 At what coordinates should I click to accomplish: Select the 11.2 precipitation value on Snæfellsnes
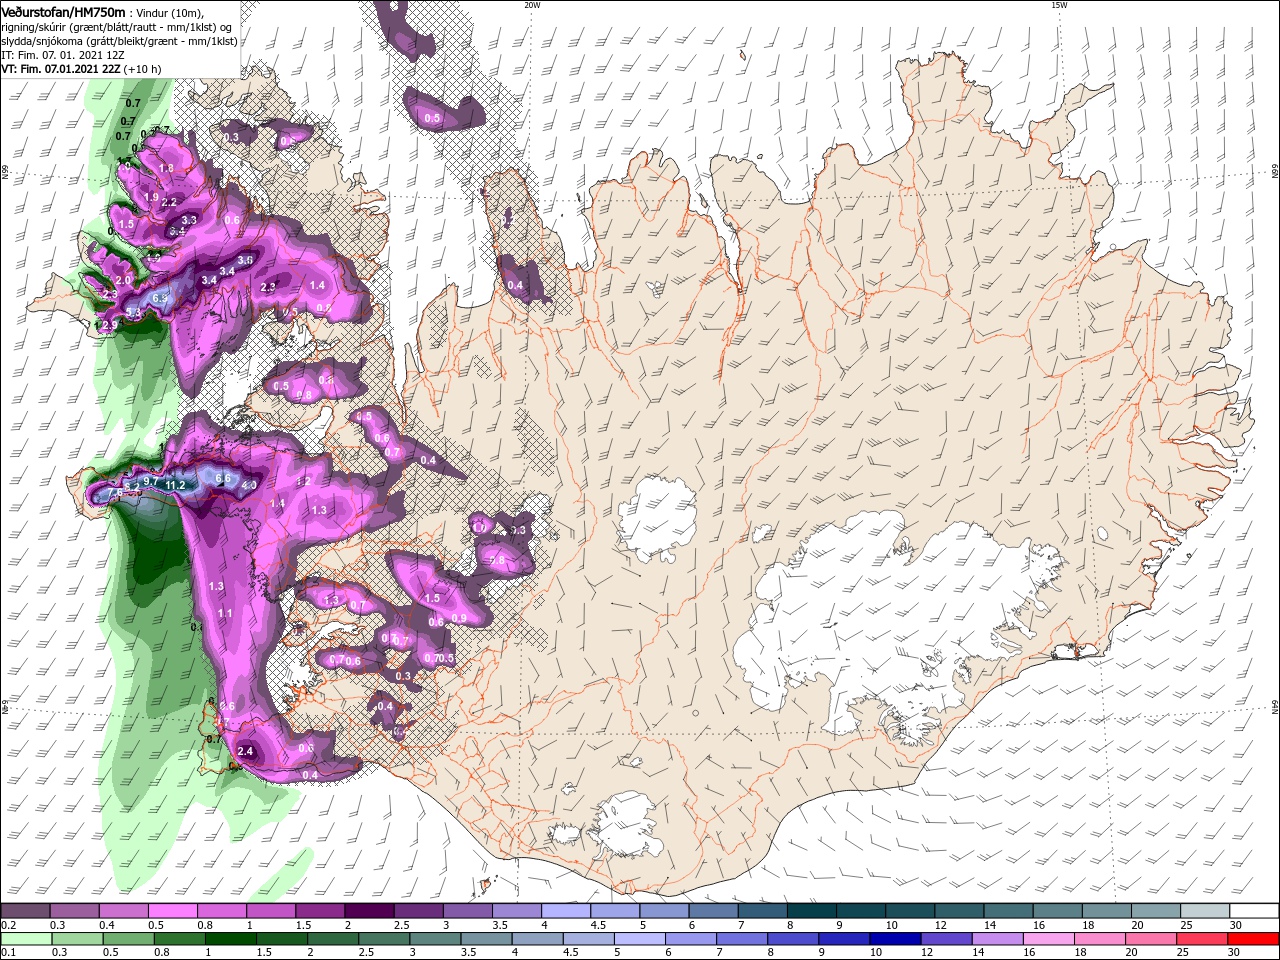coord(176,485)
